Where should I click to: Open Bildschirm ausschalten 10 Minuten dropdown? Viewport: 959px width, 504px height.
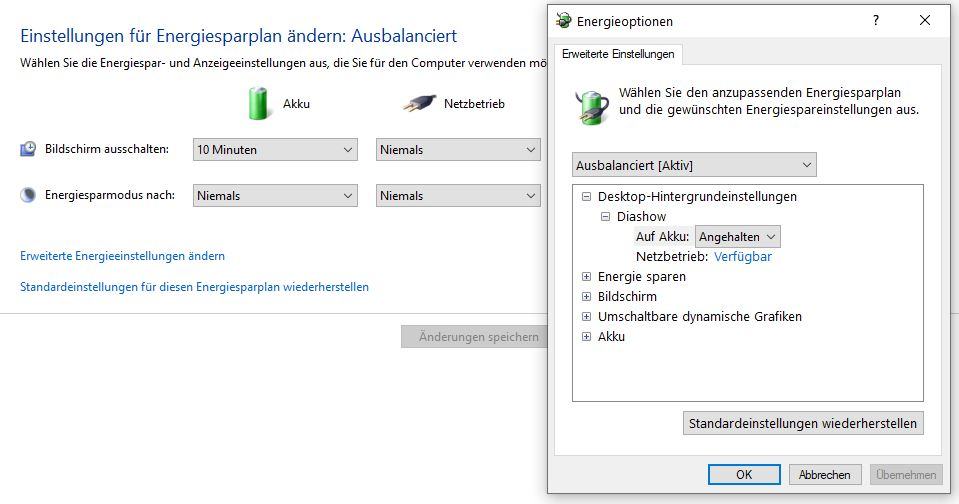tap(275, 150)
